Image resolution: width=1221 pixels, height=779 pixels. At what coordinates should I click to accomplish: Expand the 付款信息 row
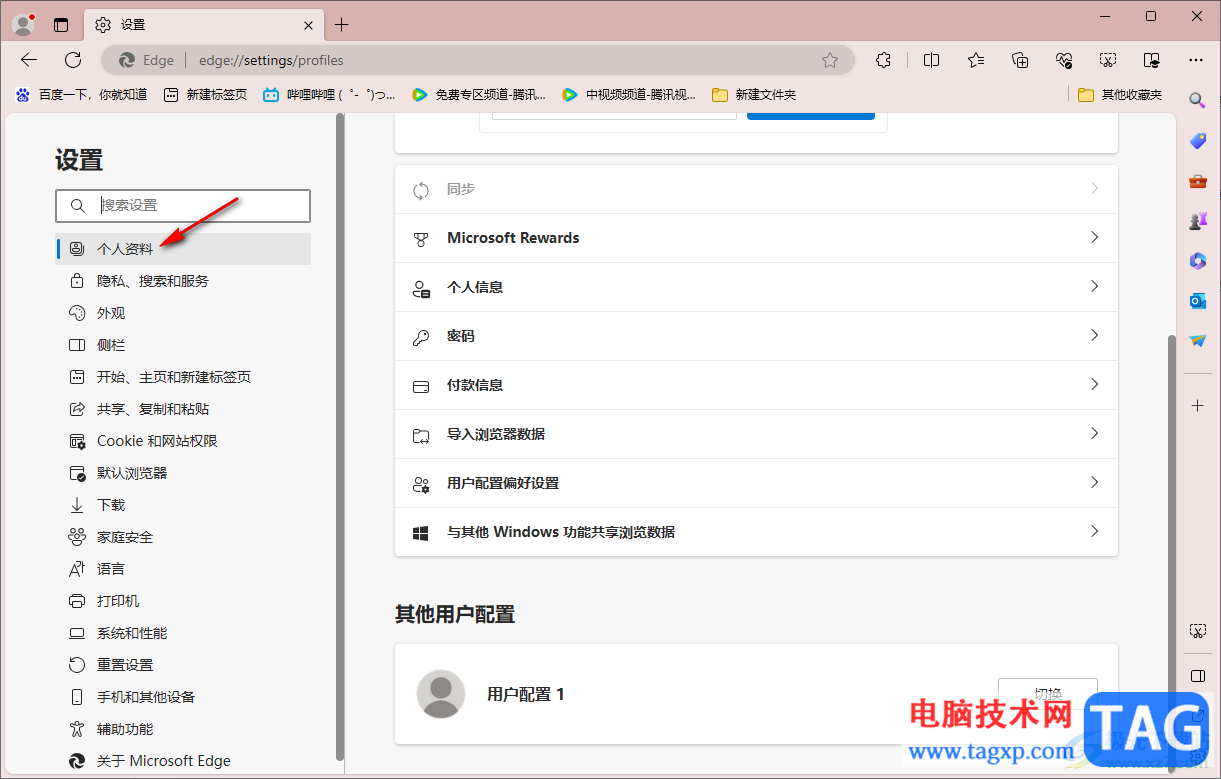coord(756,385)
